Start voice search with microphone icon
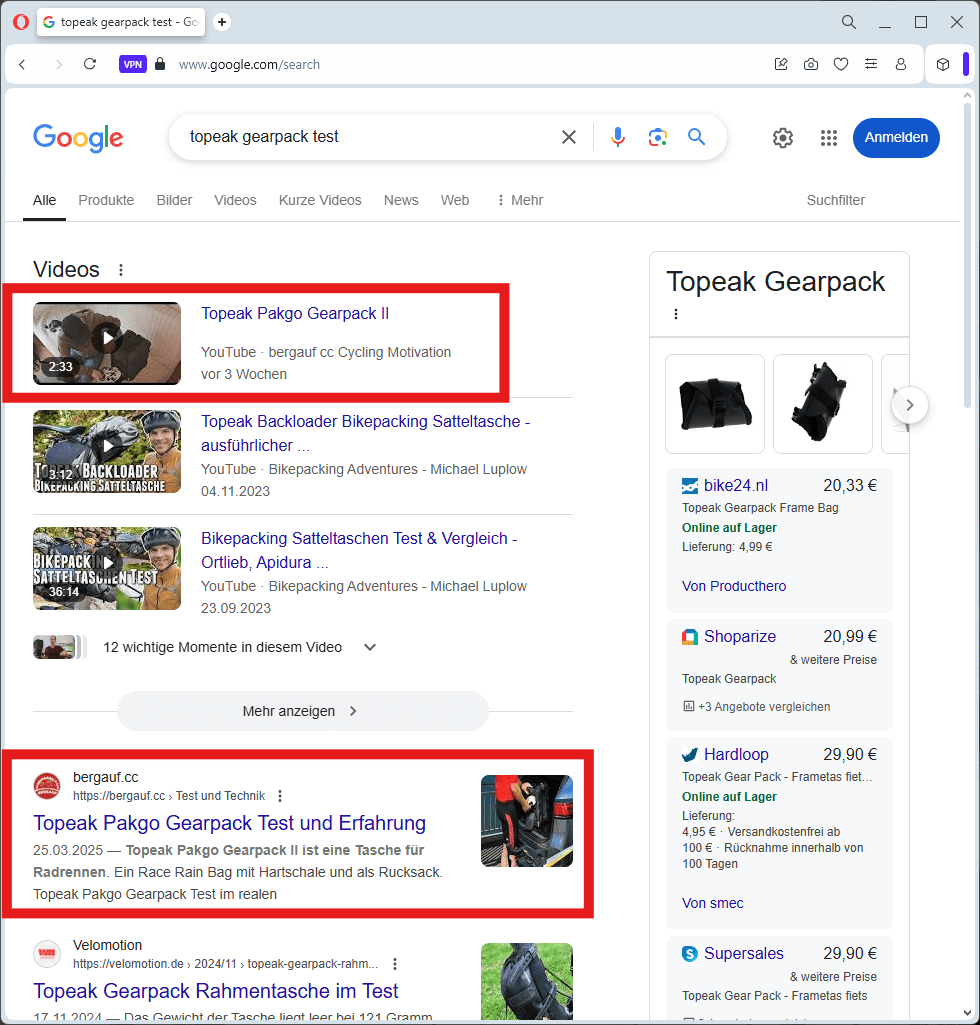This screenshot has height=1025, width=980. pyautogui.click(x=618, y=137)
